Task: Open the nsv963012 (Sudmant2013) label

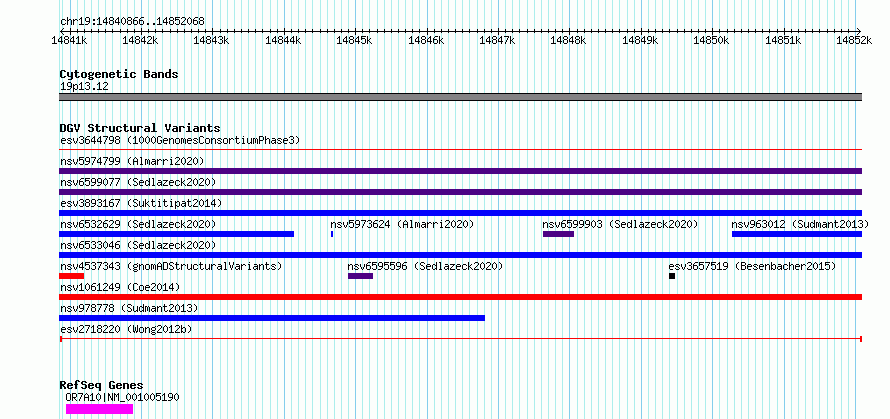Action: pos(800,224)
